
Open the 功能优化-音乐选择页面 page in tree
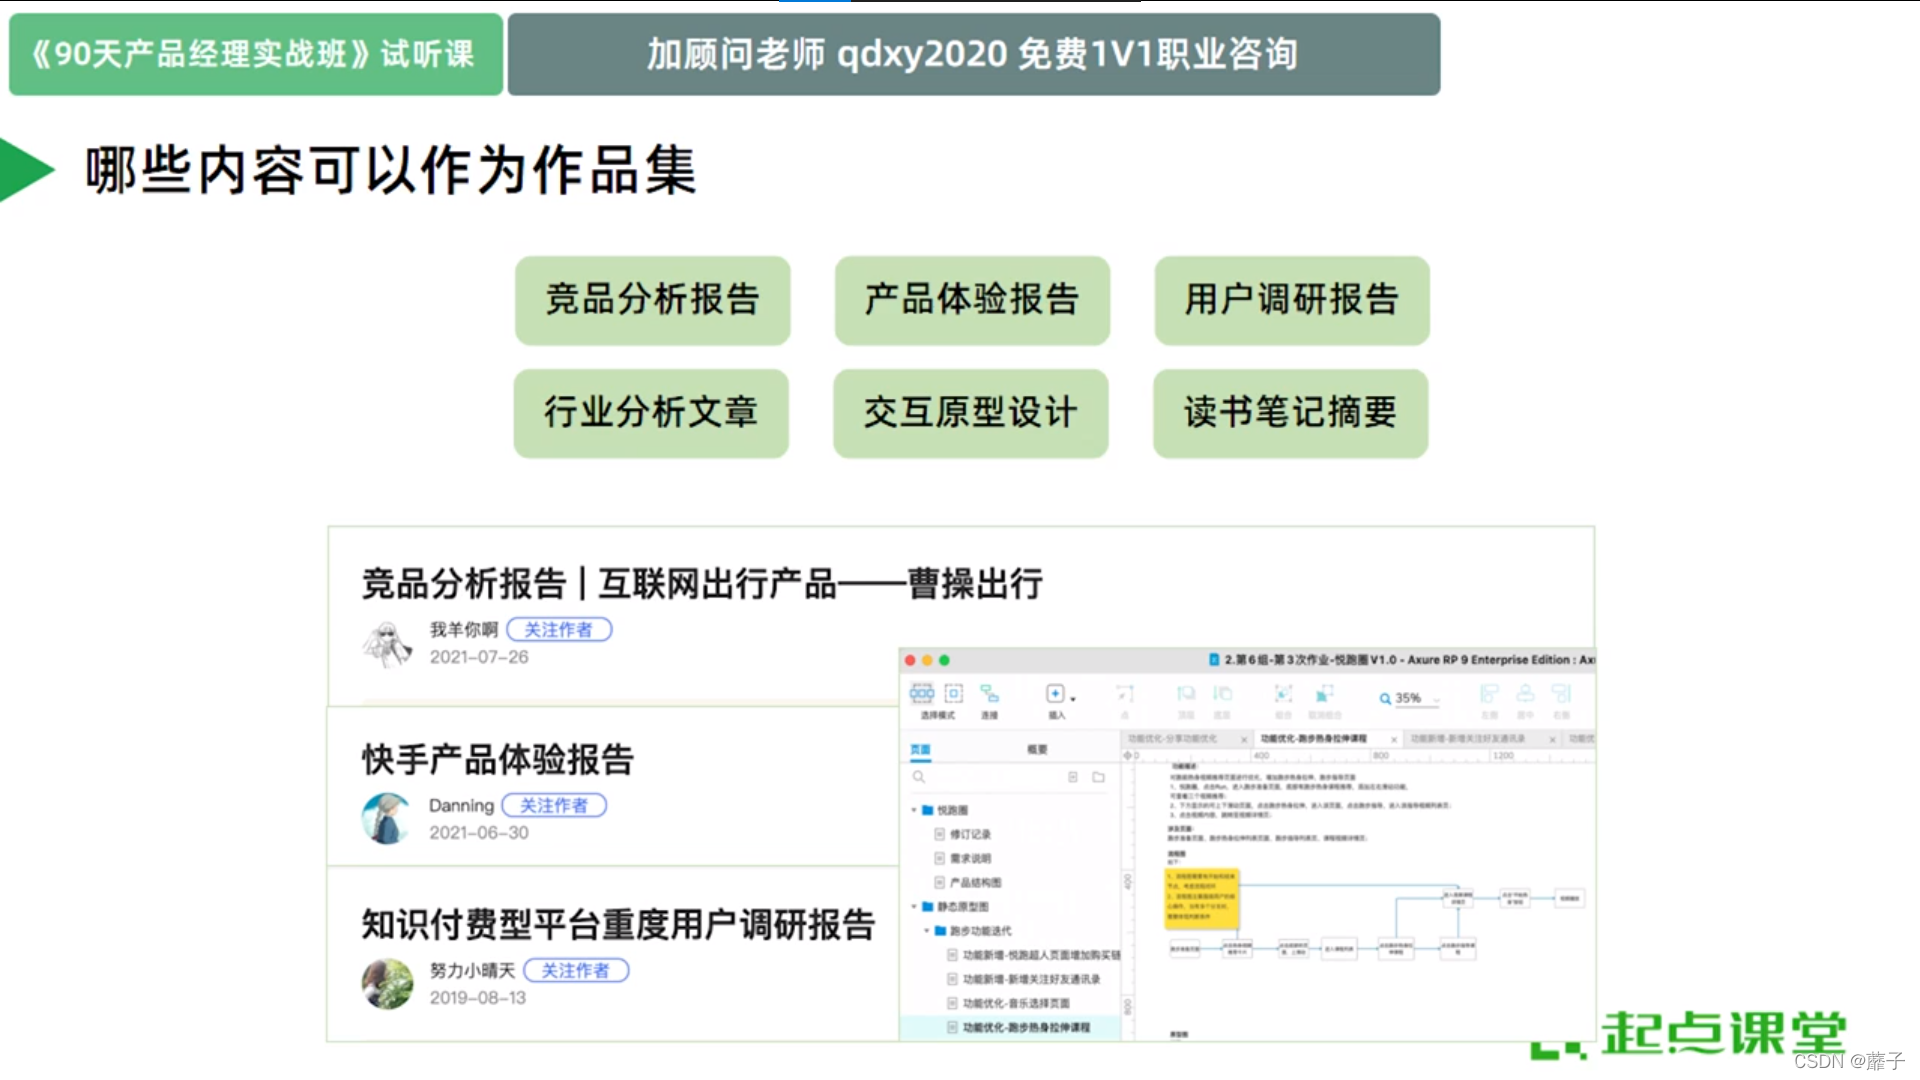(1010, 1003)
